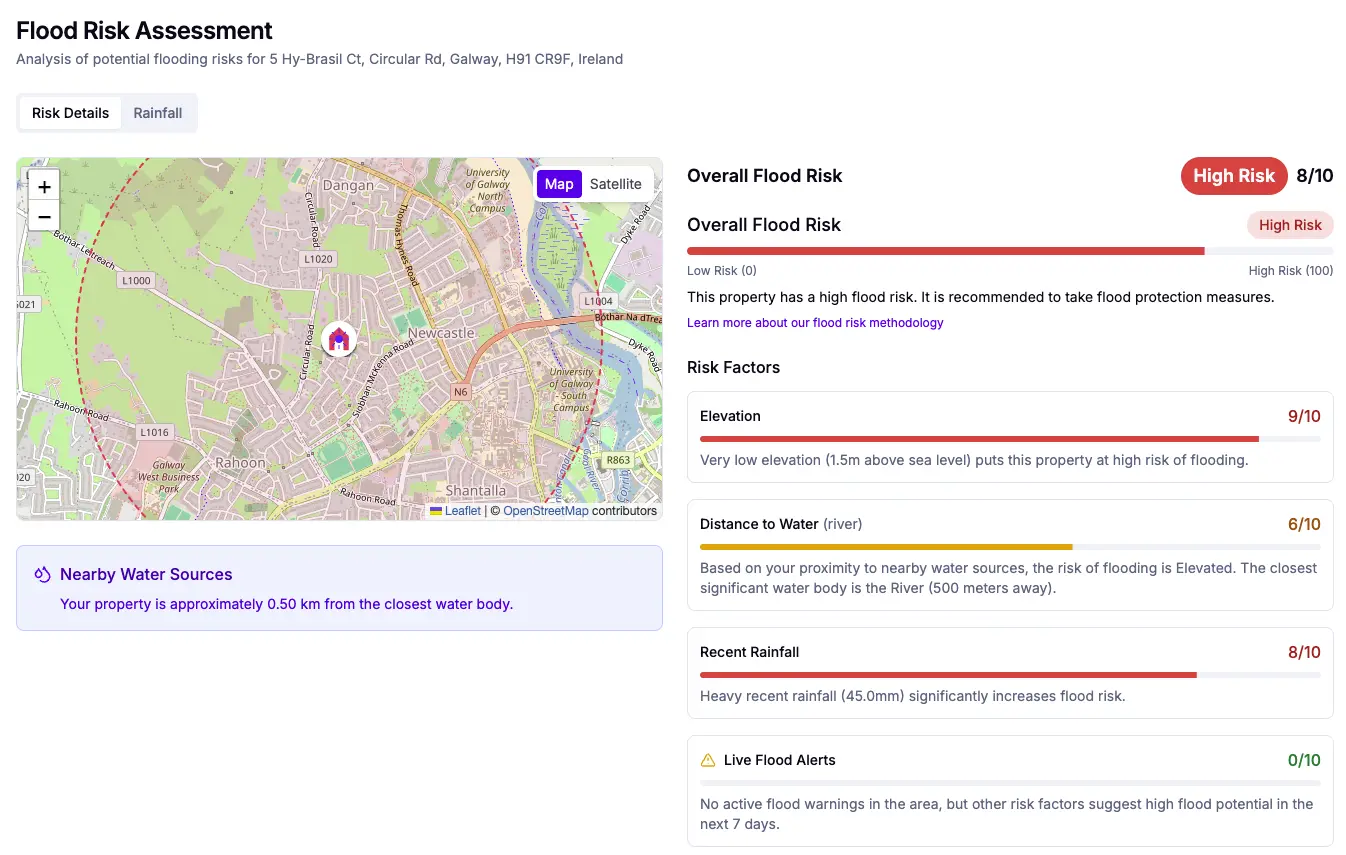The width and height of the screenshot is (1346, 855).
Task: Click the water droplet icon beside Nearby Water Sources
Action: coord(41,574)
